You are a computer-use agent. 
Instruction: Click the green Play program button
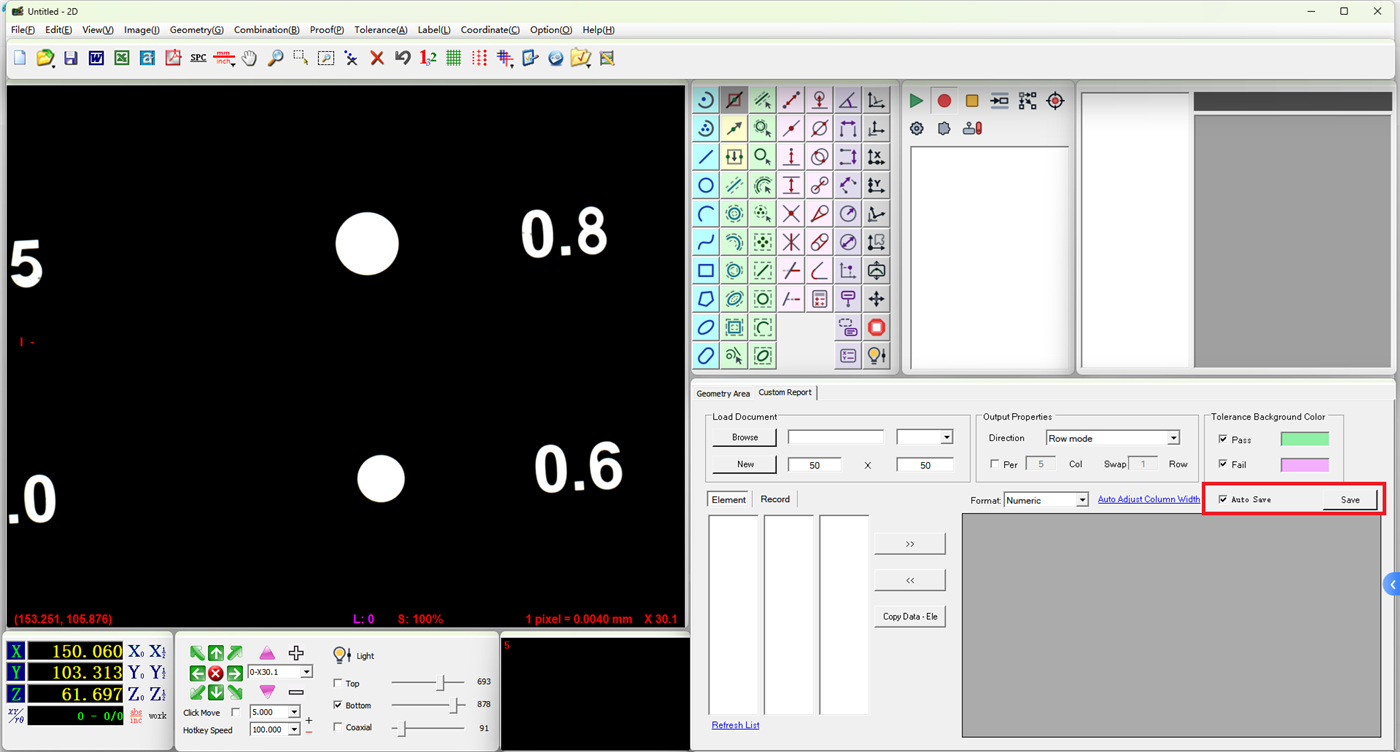tap(916, 101)
